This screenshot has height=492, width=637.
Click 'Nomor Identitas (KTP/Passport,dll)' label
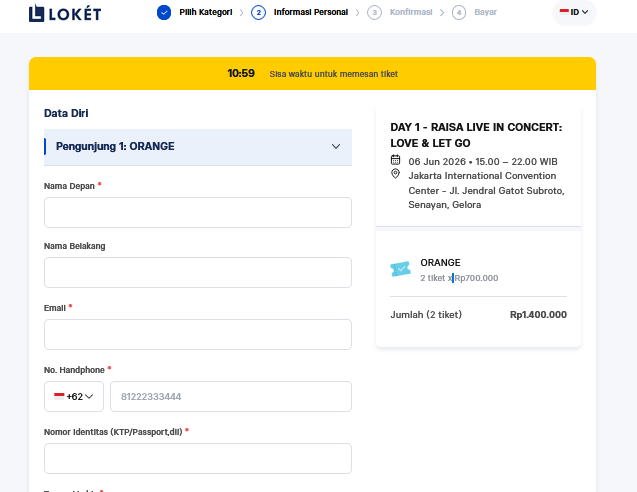[x=113, y=432]
